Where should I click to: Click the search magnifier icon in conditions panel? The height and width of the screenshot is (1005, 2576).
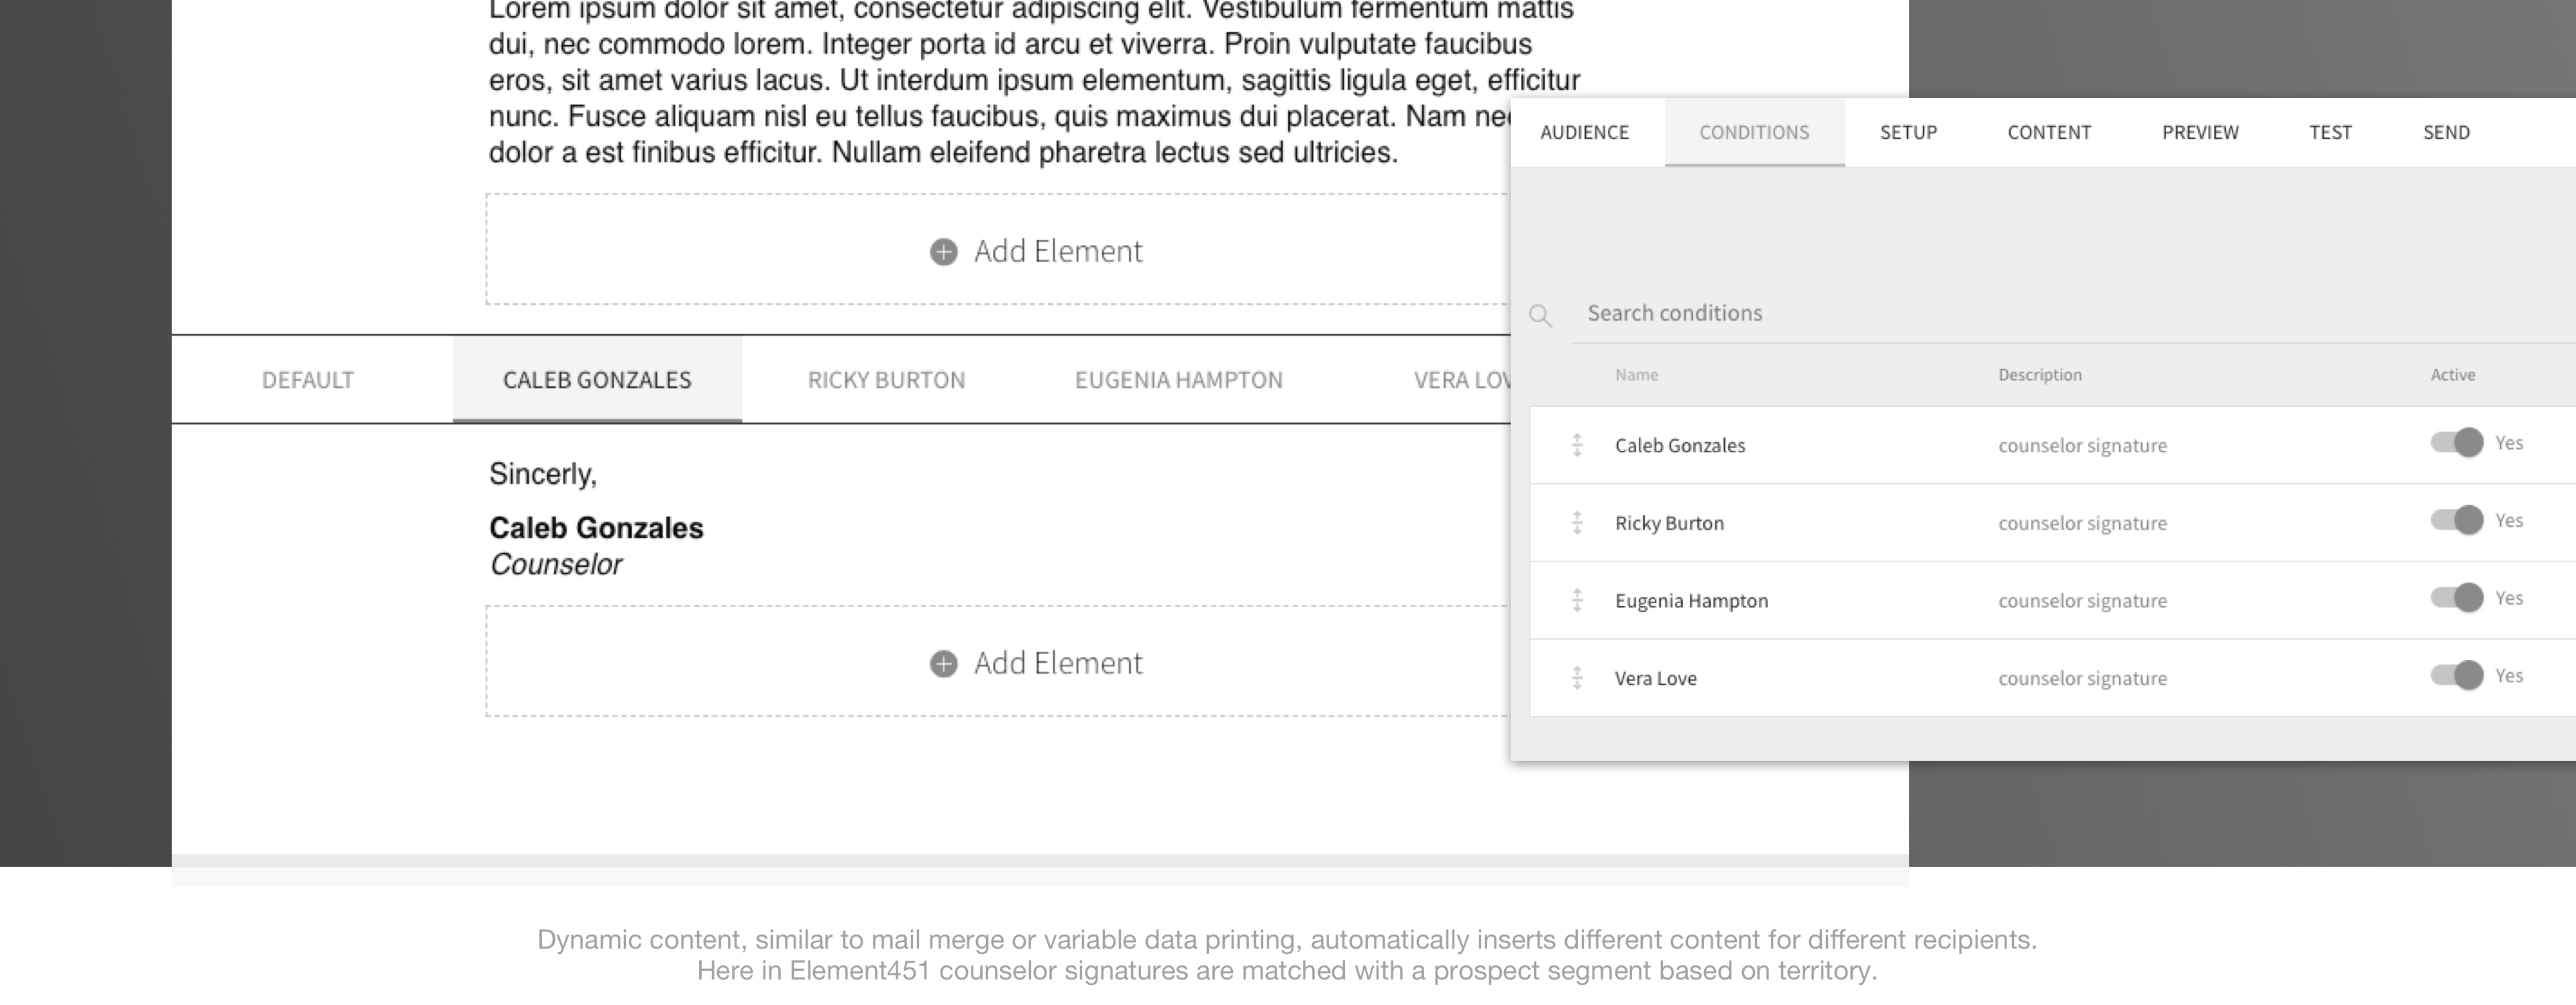[x=1542, y=314]
